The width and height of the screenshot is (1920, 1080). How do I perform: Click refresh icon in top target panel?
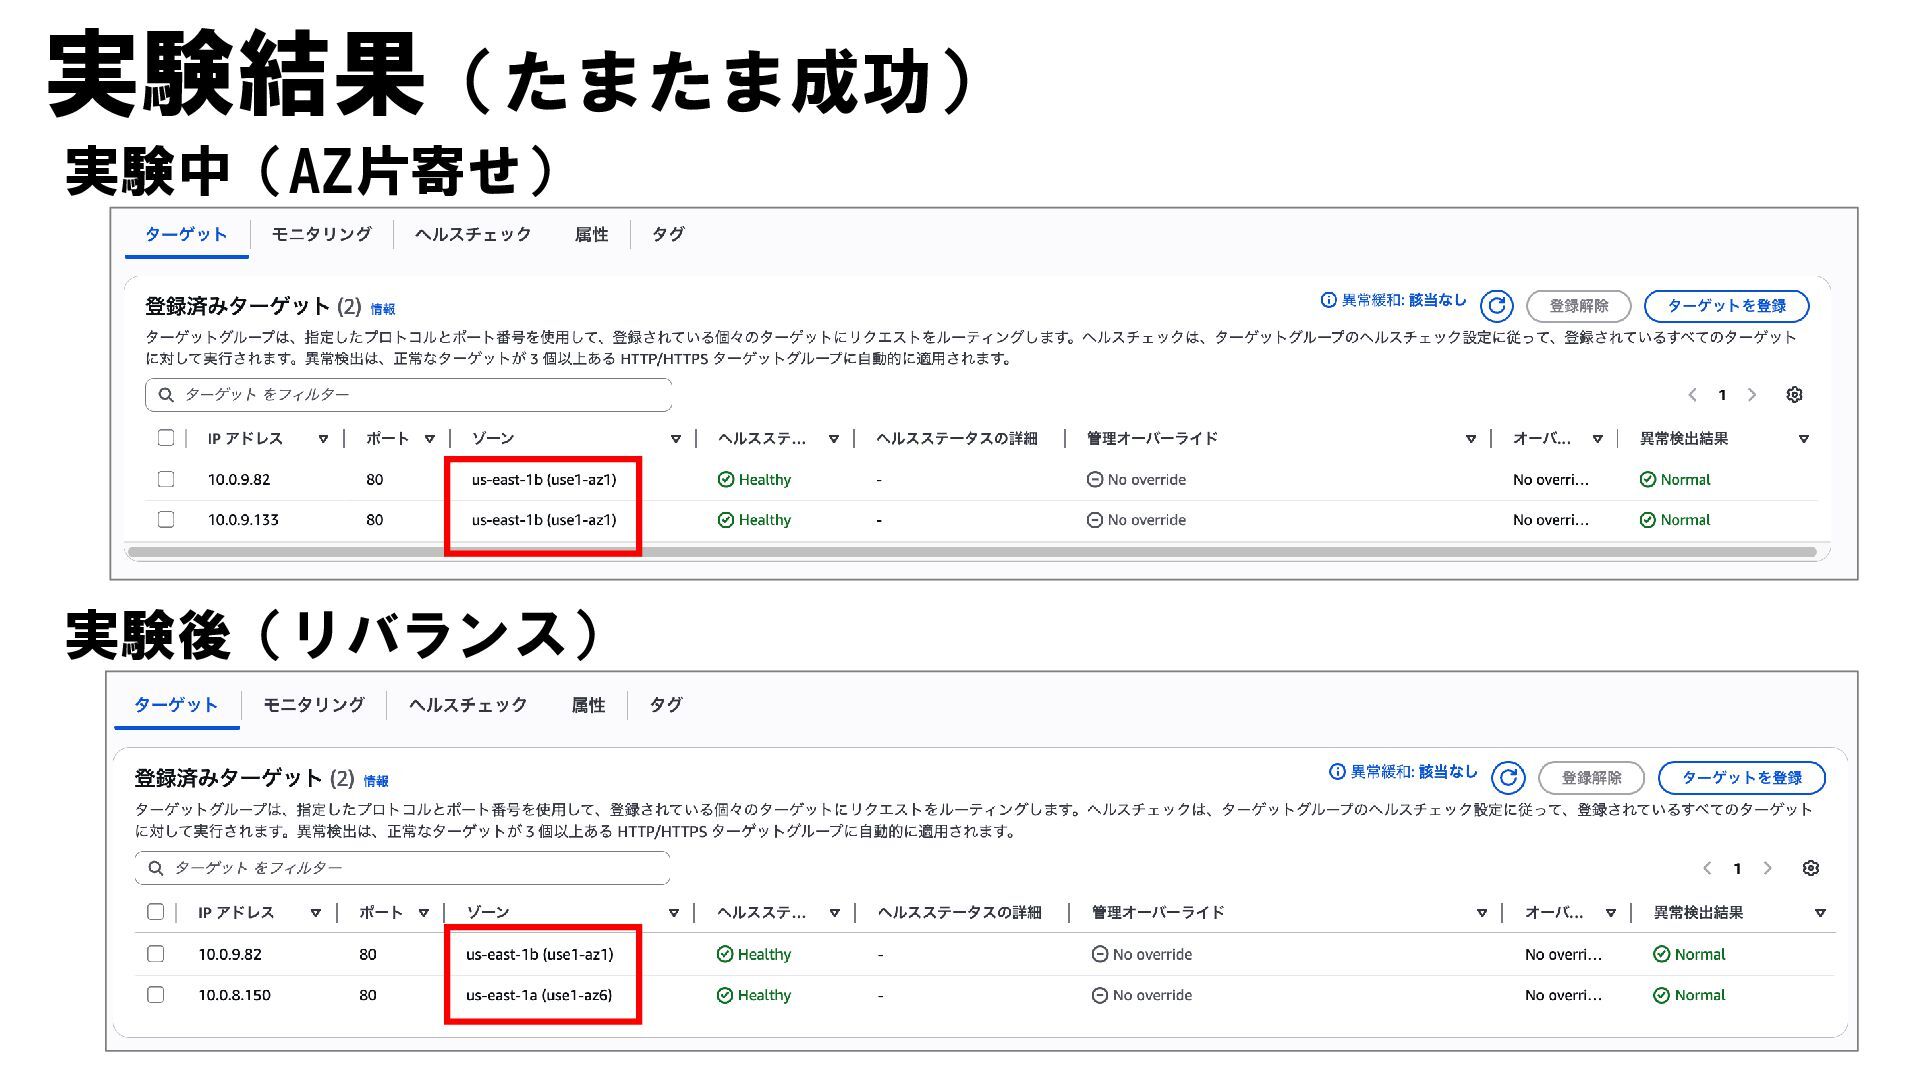pyautogui.click(x=1496, y=306)
